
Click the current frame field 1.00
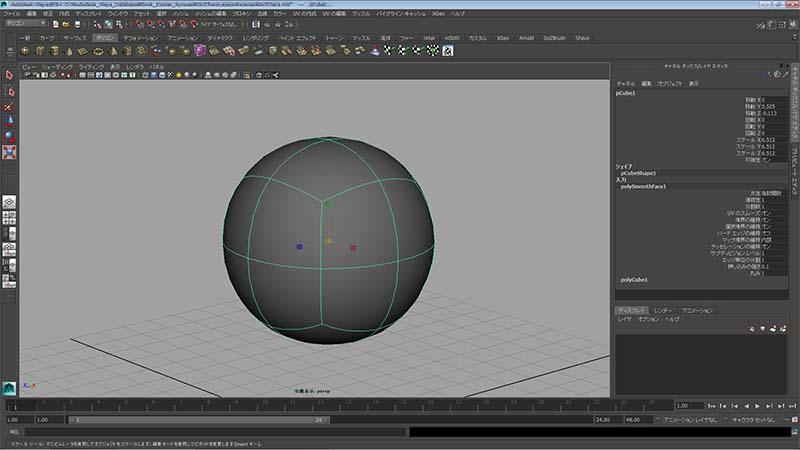pyautogui.click(x=689, y=406)
